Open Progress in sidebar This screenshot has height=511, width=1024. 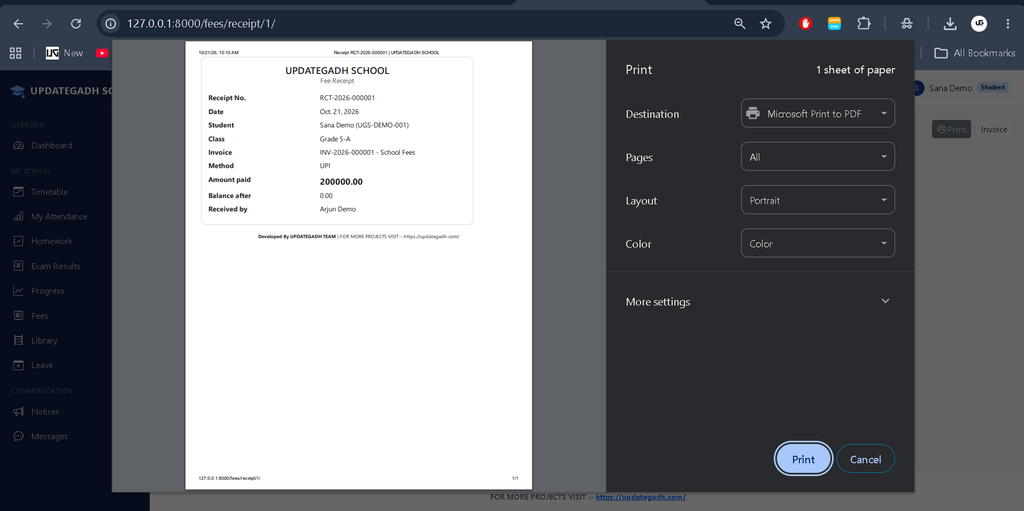pyautogui.click(x=48, y=291)
